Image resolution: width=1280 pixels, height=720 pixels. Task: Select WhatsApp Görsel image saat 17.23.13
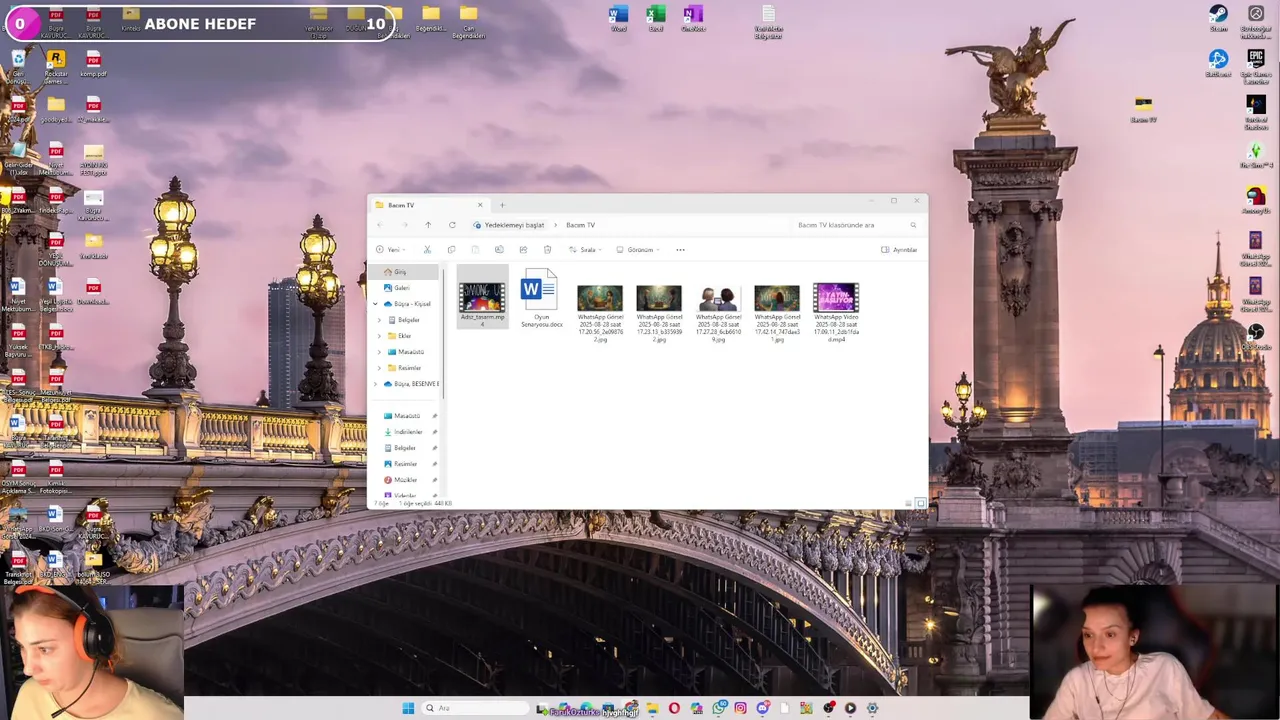coord(659,312)
